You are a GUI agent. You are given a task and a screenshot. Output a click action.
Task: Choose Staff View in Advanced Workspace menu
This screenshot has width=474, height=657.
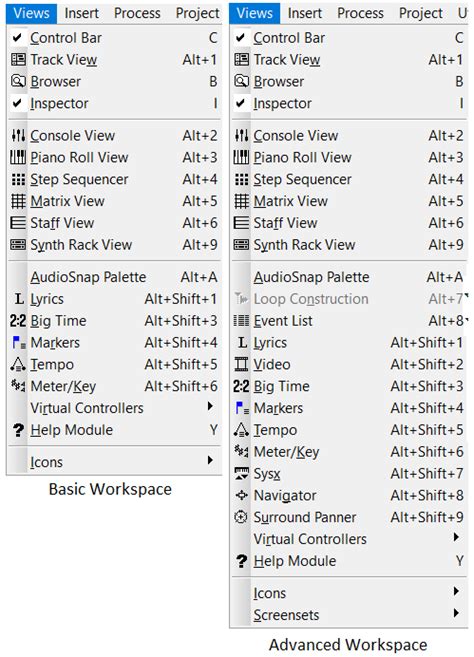point(349,223)
